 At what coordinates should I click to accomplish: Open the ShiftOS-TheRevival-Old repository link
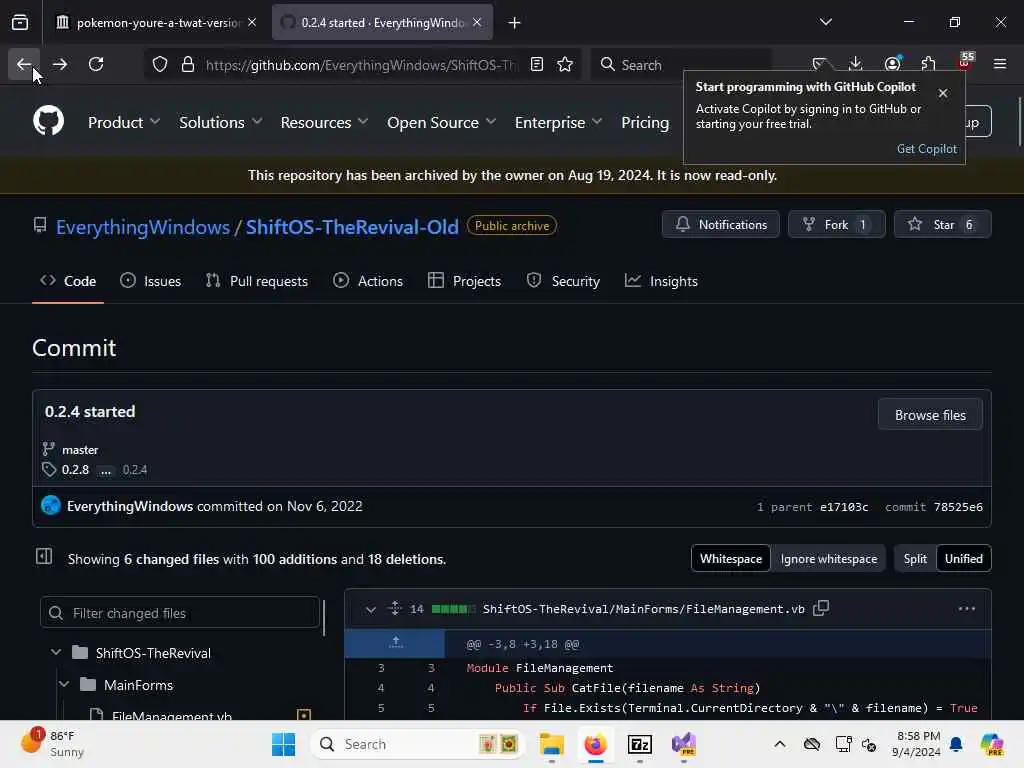click(352, 227)
